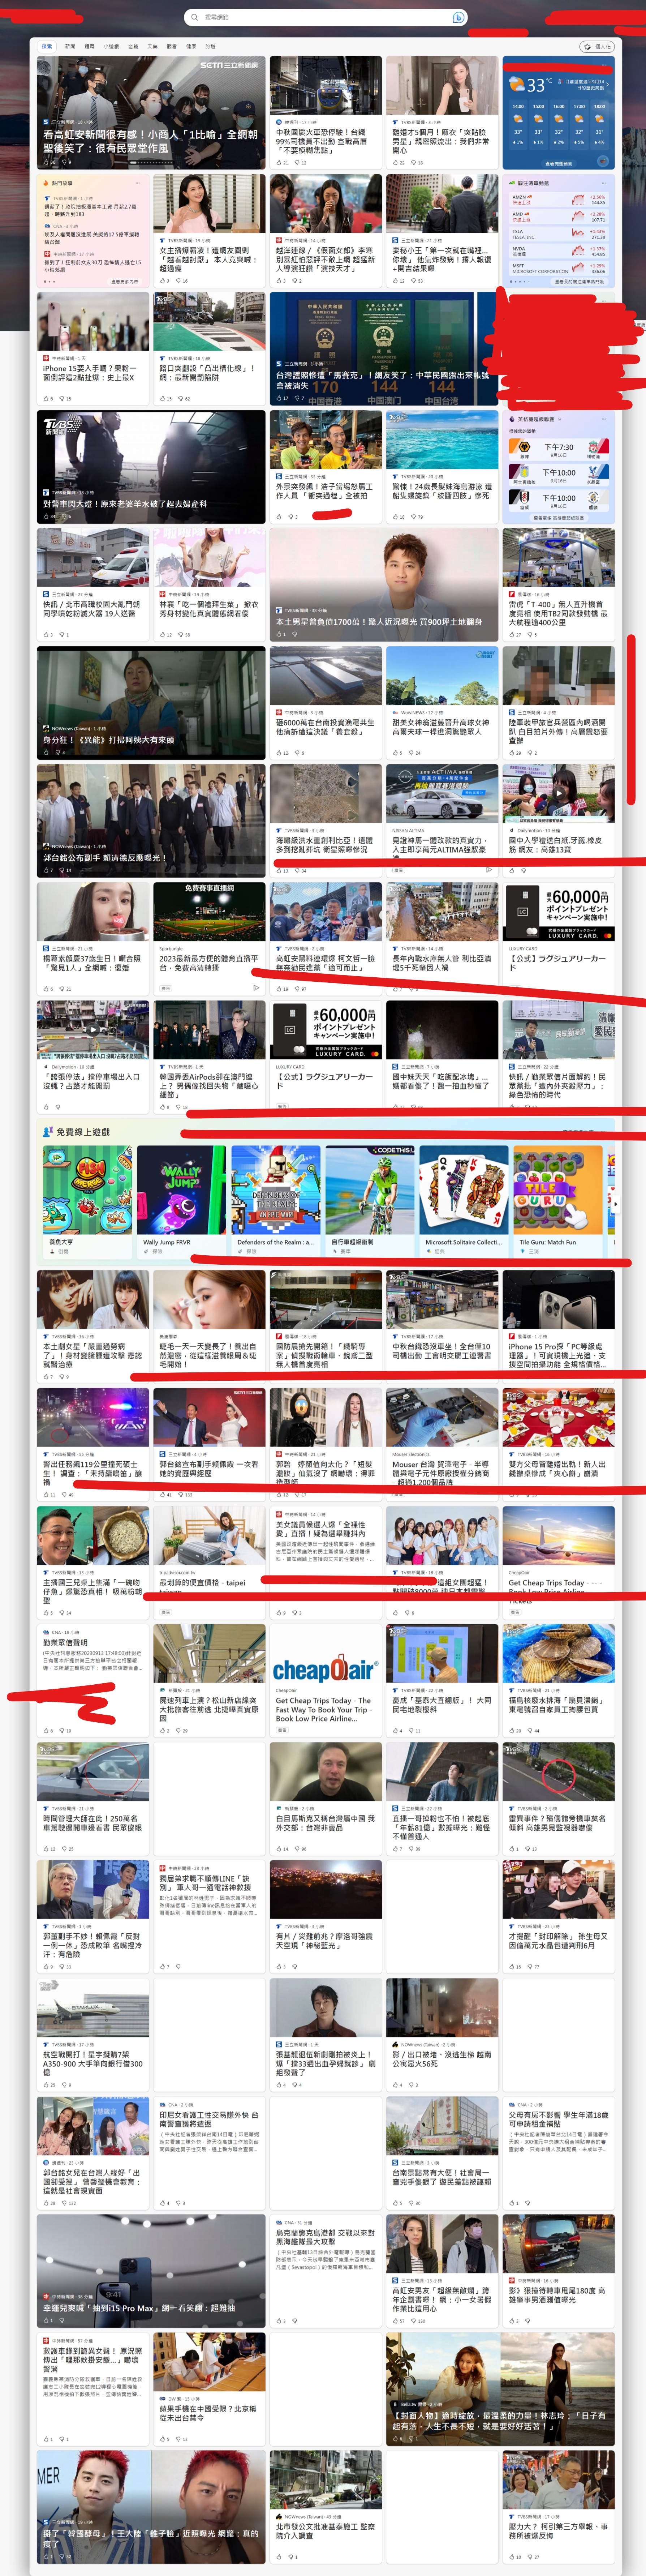Screen dimensions: 646x2576
Task: Like the 中秋國慶火車恐停駛 news card
Action: pyautogui.click(x=279, y=162)
